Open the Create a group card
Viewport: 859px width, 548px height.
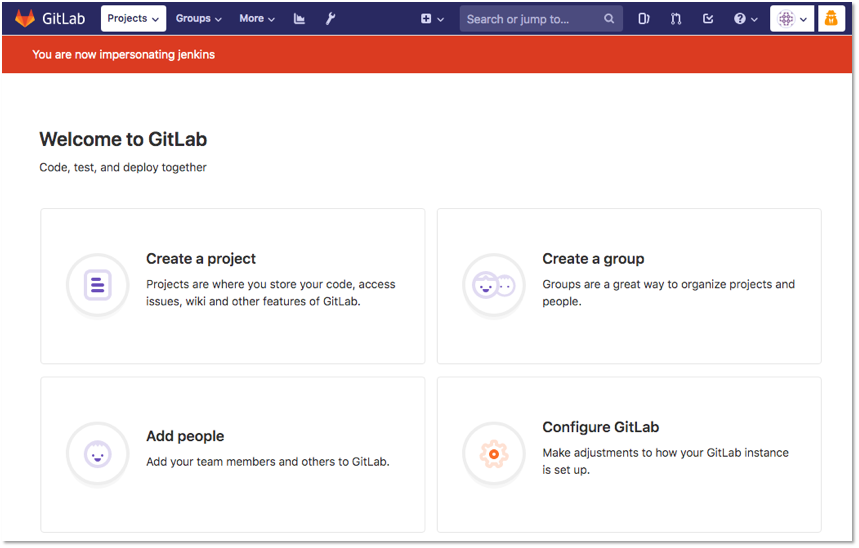click(x=629, y=286)
